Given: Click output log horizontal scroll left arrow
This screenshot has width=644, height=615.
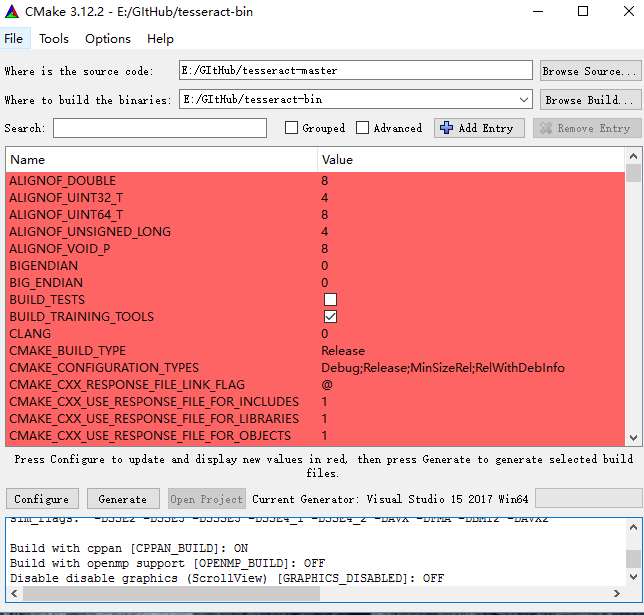Looking at the screenshot, I should point(14,593).
